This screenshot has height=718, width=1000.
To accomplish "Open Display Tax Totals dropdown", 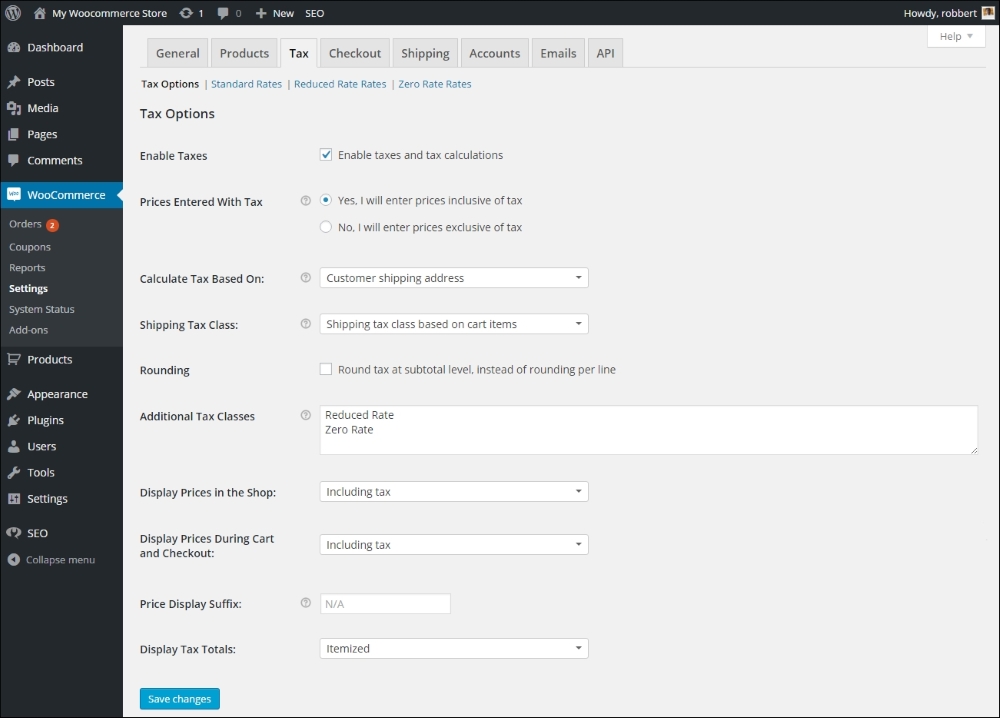I will [453, 648].
